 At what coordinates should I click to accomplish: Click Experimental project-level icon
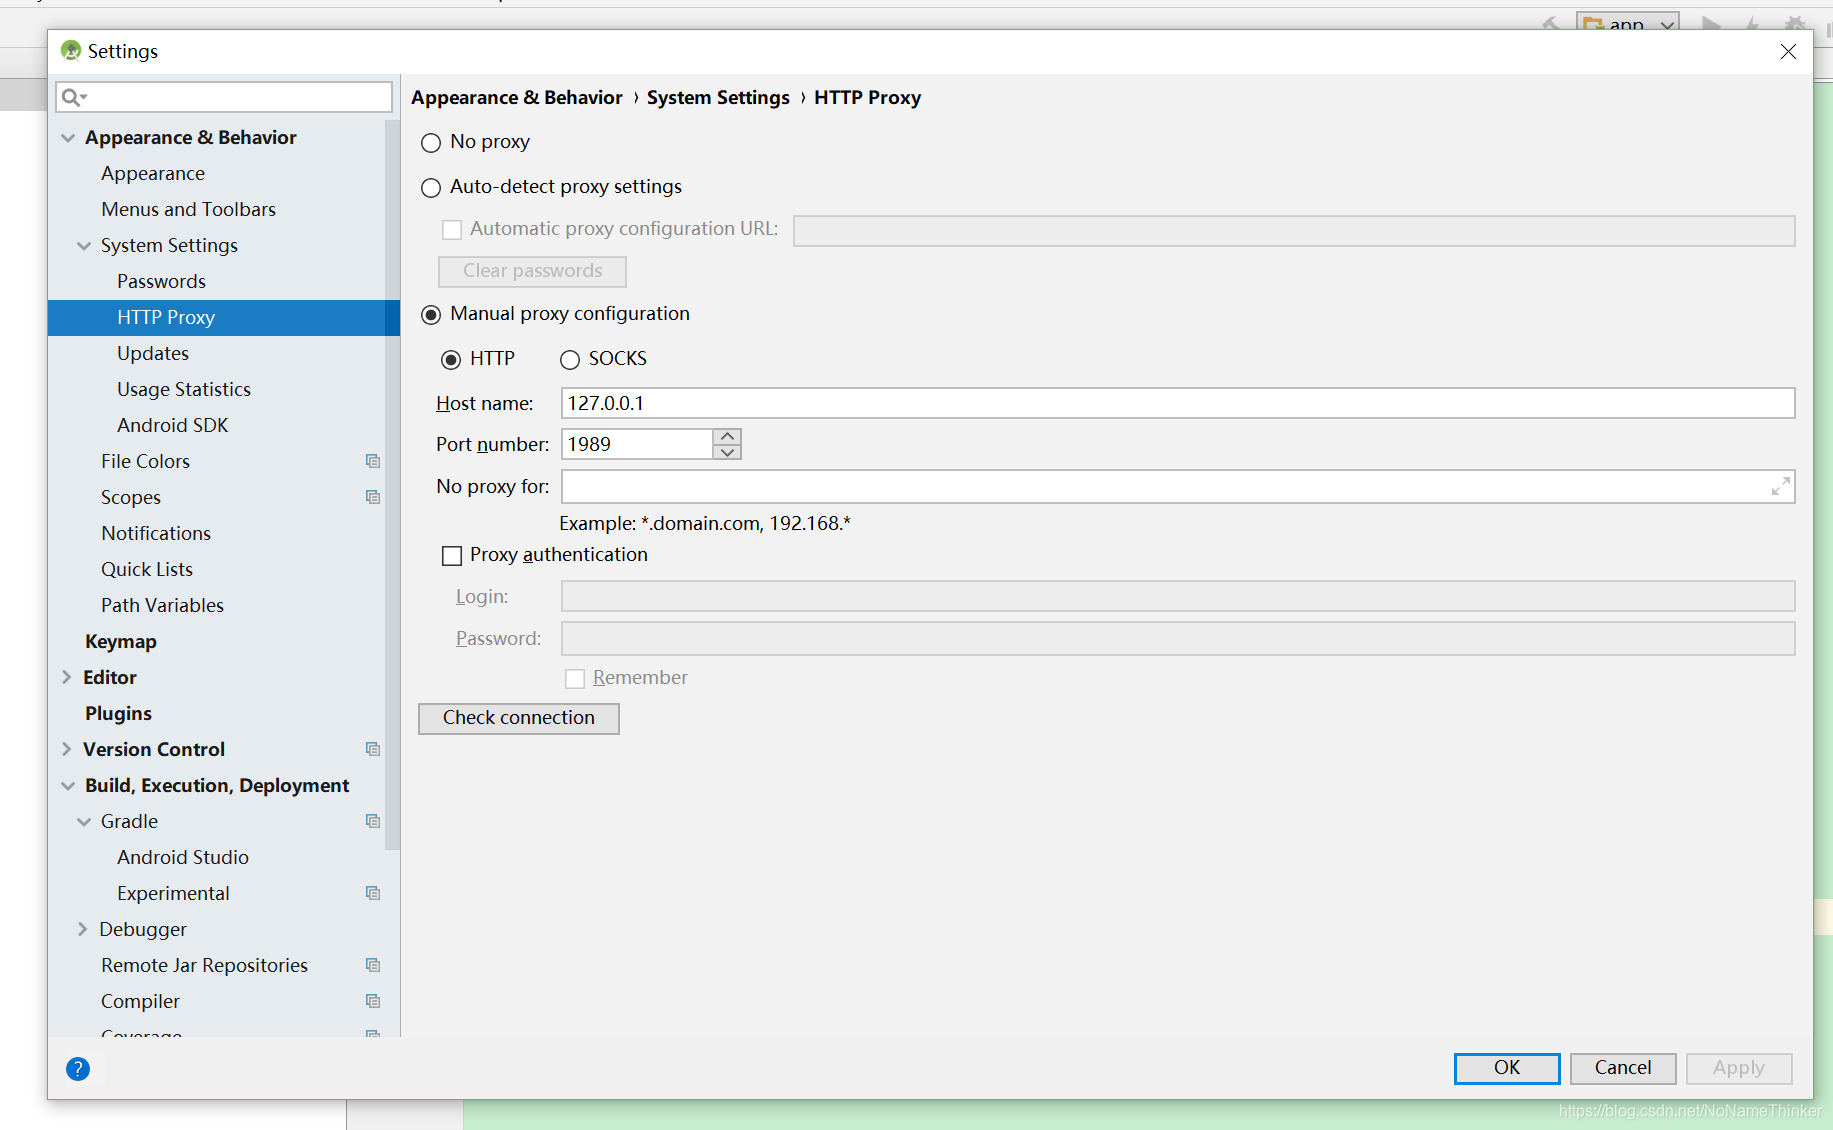(x=373, y=893)
